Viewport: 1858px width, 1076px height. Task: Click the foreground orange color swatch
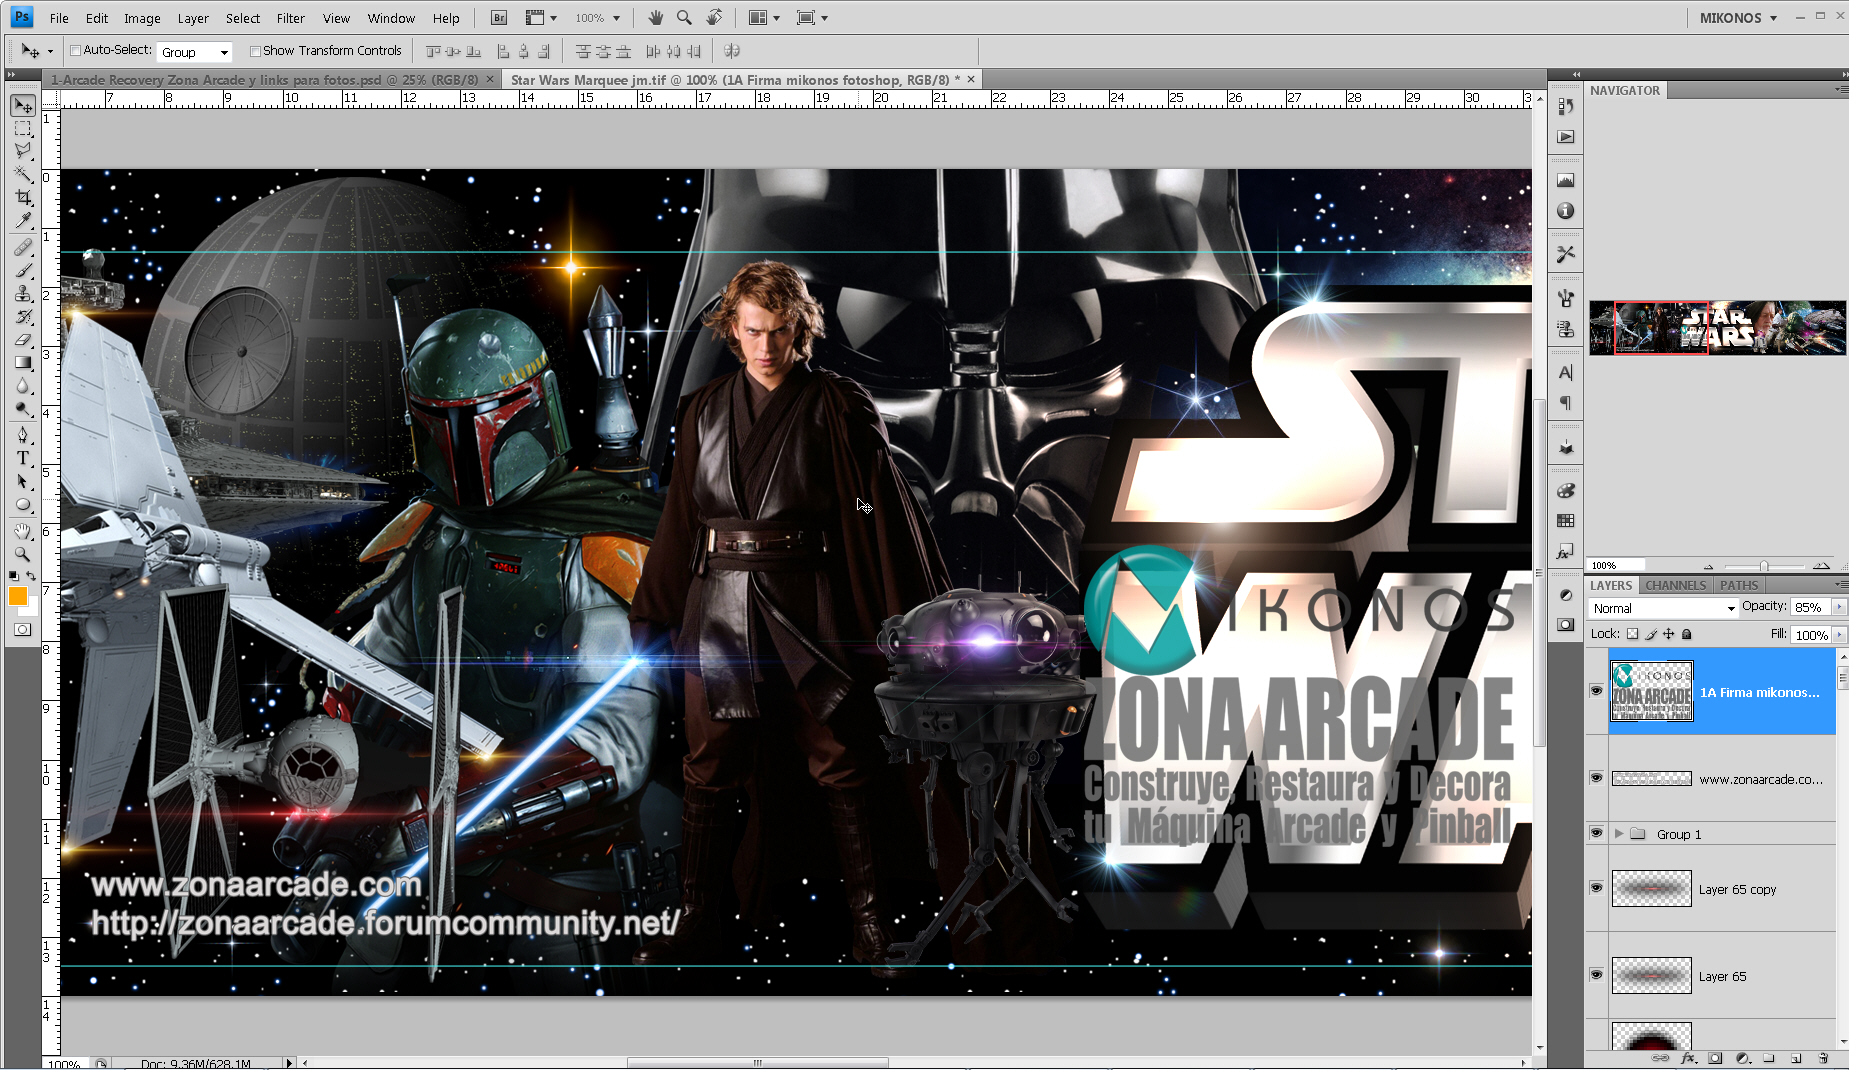[x=17, y=595]
